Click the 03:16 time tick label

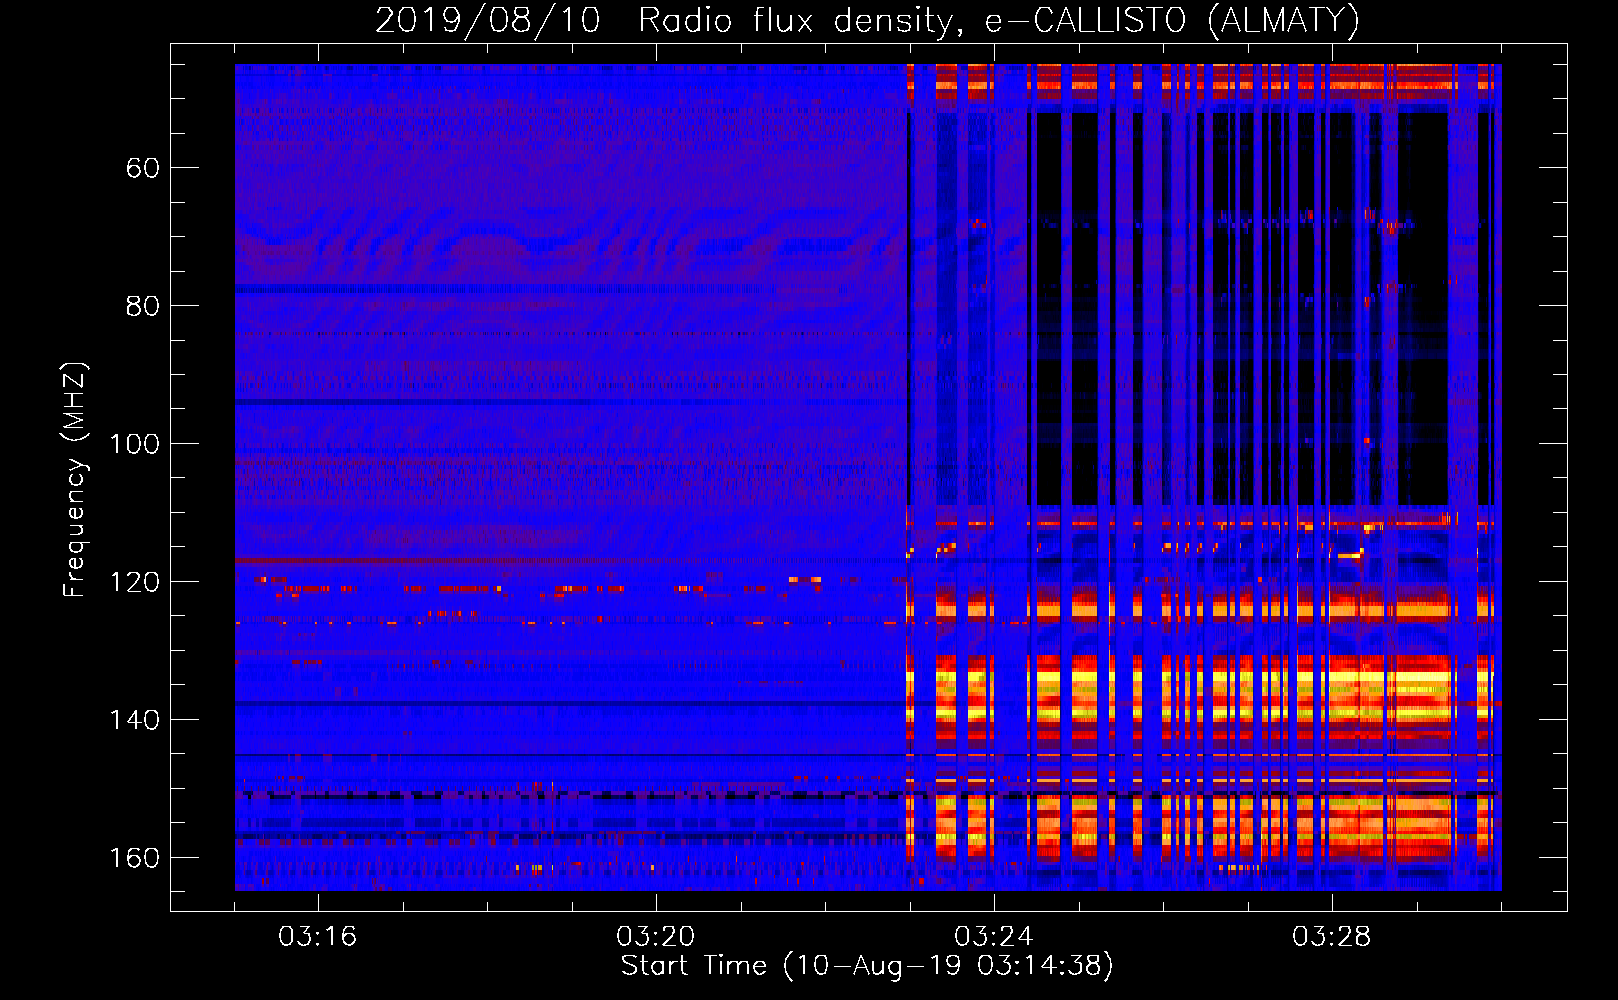click(317, 937)
